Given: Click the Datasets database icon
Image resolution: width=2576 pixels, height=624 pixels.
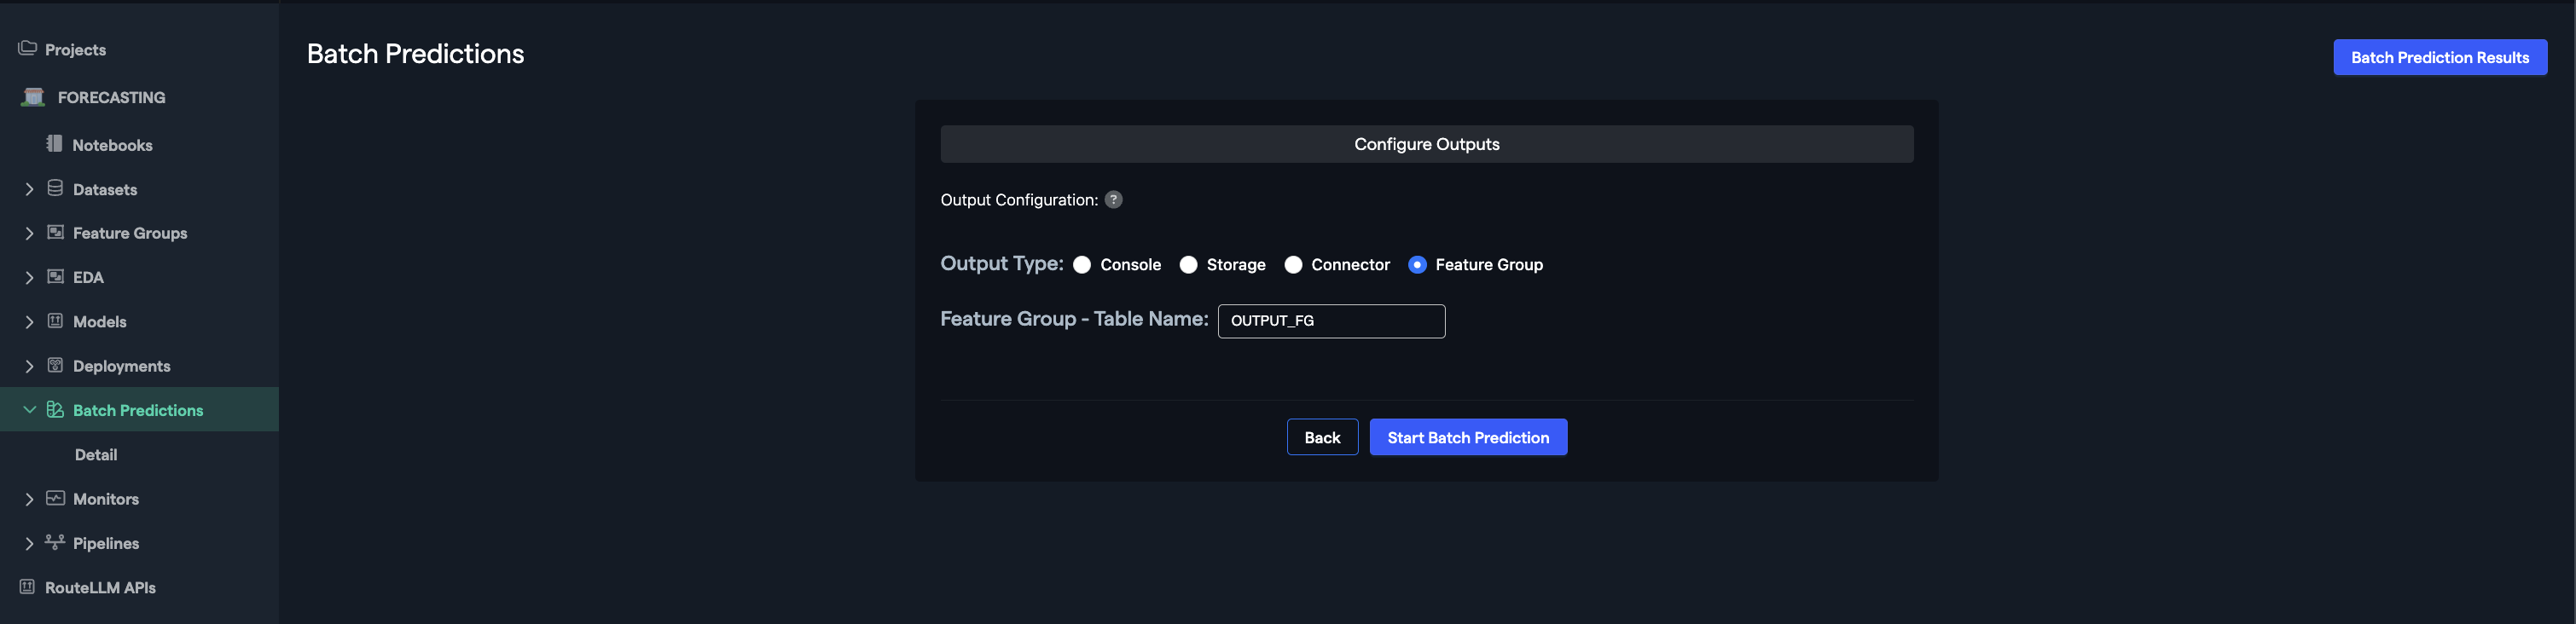Looking at the screenshot, I should (x=56, y=189).
